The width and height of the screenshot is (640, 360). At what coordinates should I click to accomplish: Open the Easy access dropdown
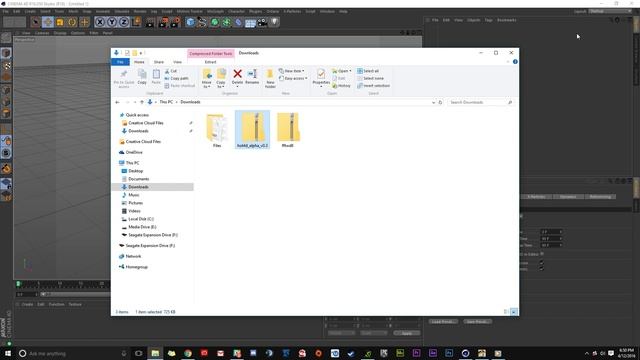293,78
